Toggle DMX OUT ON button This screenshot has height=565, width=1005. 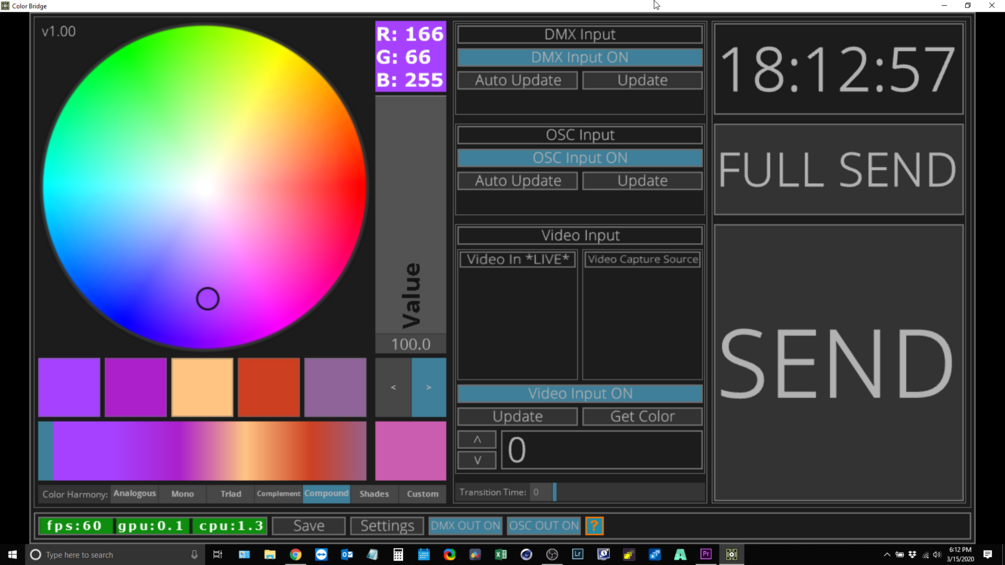[465, 526]
